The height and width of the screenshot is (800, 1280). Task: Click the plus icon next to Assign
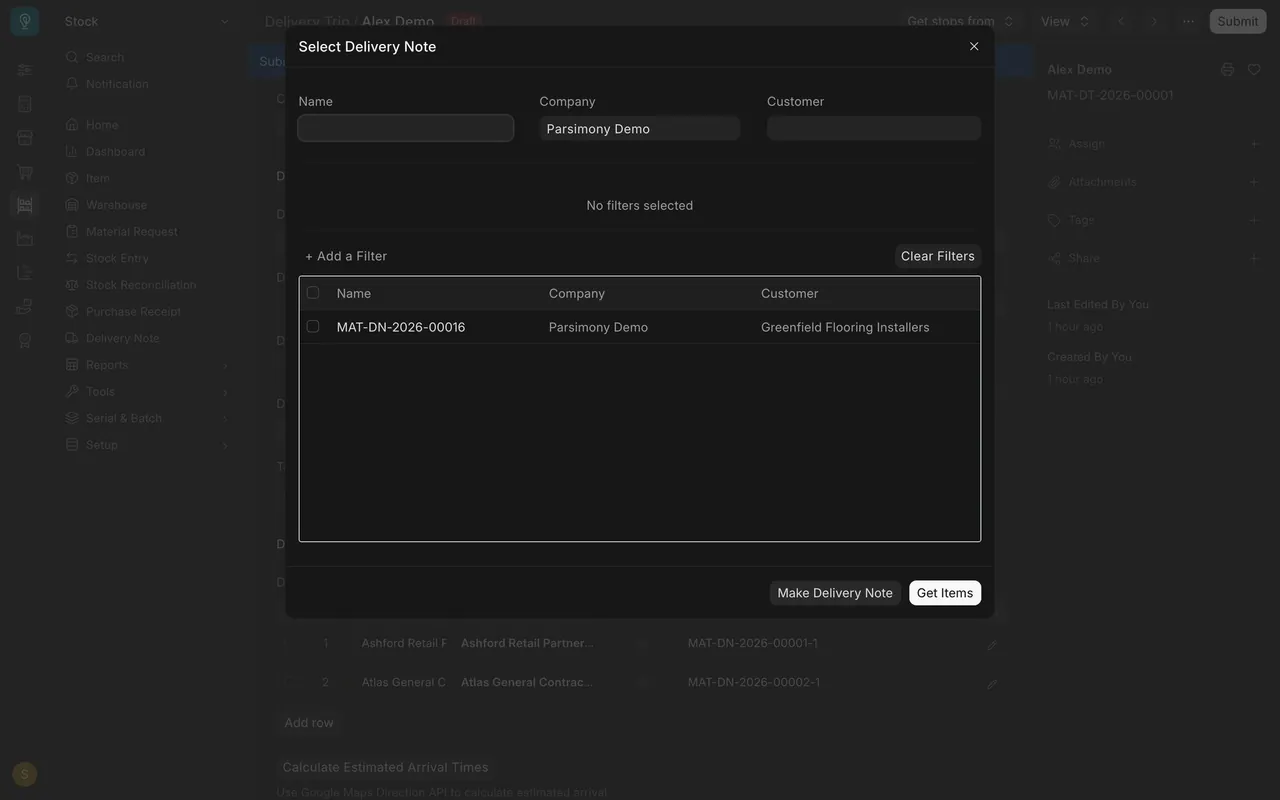[x=1254, y=143]
